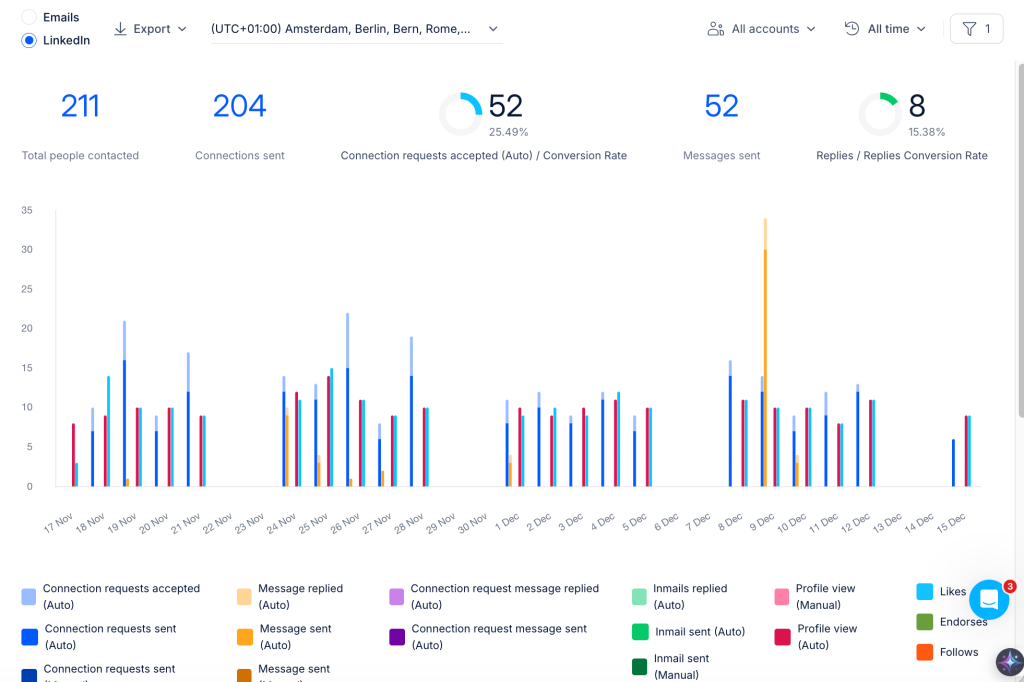1024x682 pixels.
Task: Click the Follows orange color swatch
Action: point(924,652)
